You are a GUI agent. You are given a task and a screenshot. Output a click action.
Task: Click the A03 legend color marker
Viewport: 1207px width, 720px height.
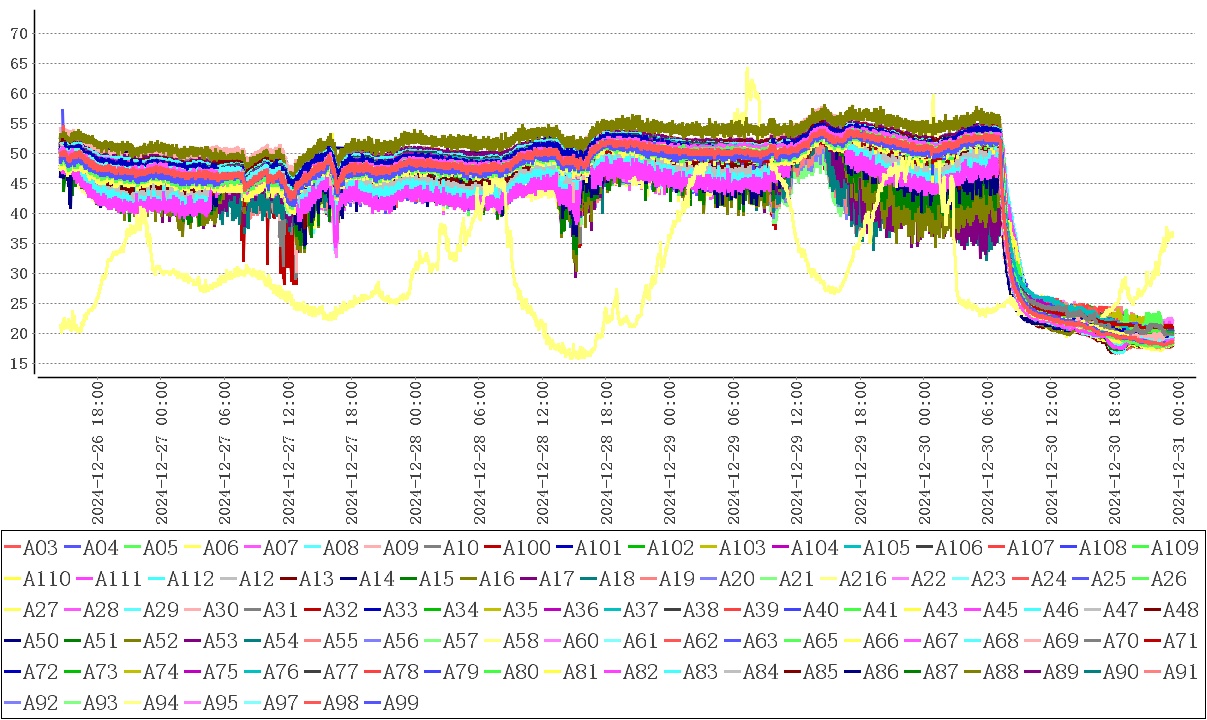[13, 547]
